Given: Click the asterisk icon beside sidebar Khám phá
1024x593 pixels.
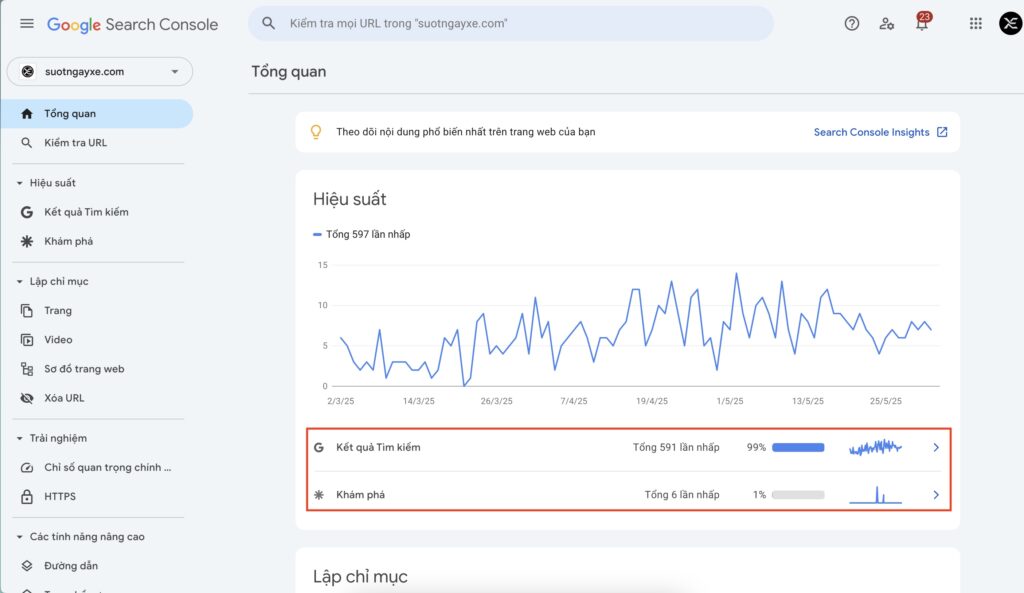Looking at the screenshot, I should [x=27, y=242].
